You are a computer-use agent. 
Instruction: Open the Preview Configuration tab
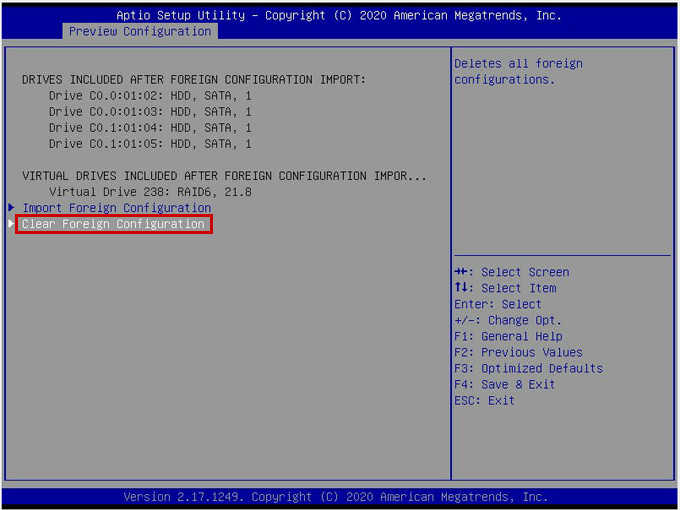(140, 31)
